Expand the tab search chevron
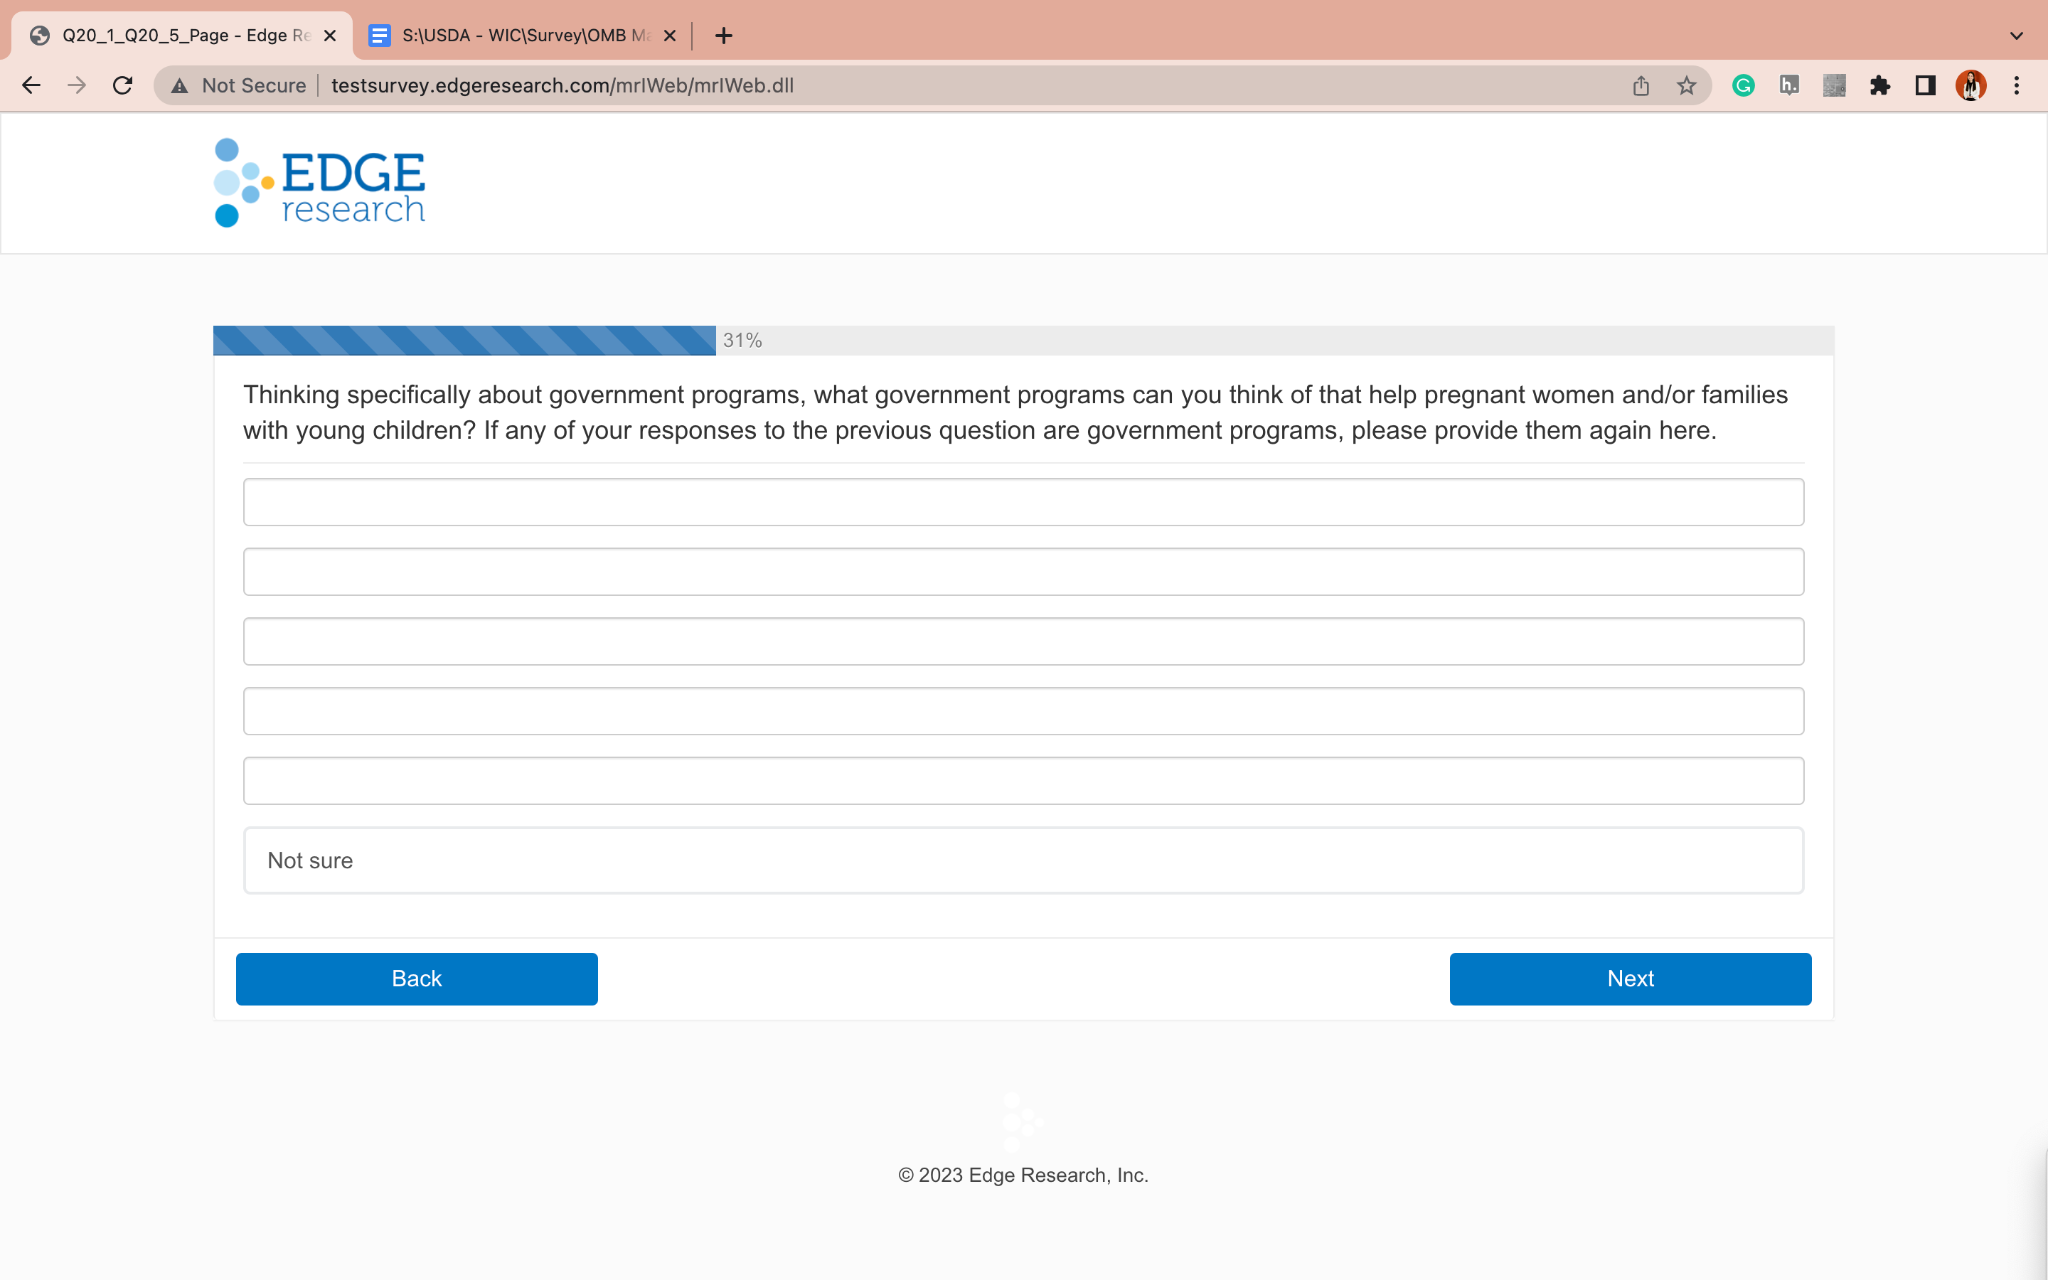This screenshot has height=1280, width=2048. [x=2016, y=36]
